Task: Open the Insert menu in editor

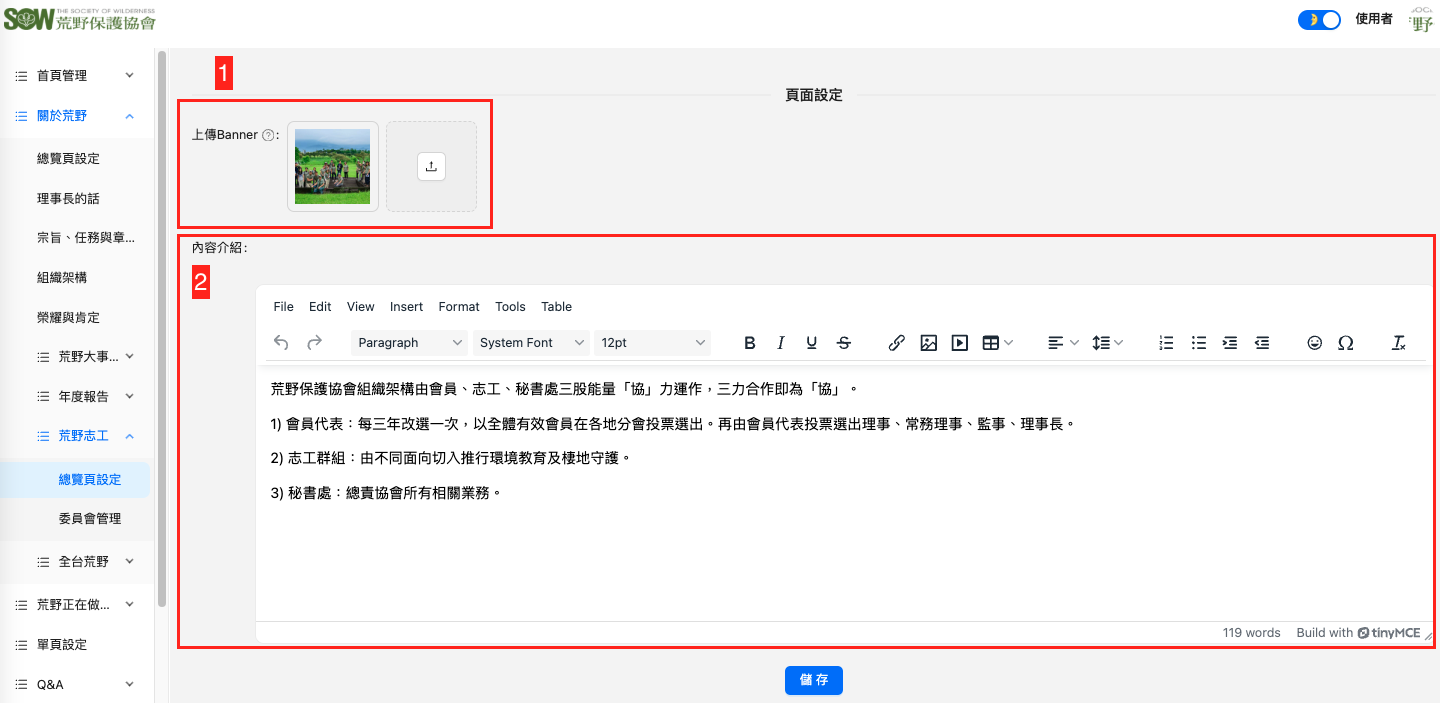Action: pyautogui.click(x=406, y=307)
